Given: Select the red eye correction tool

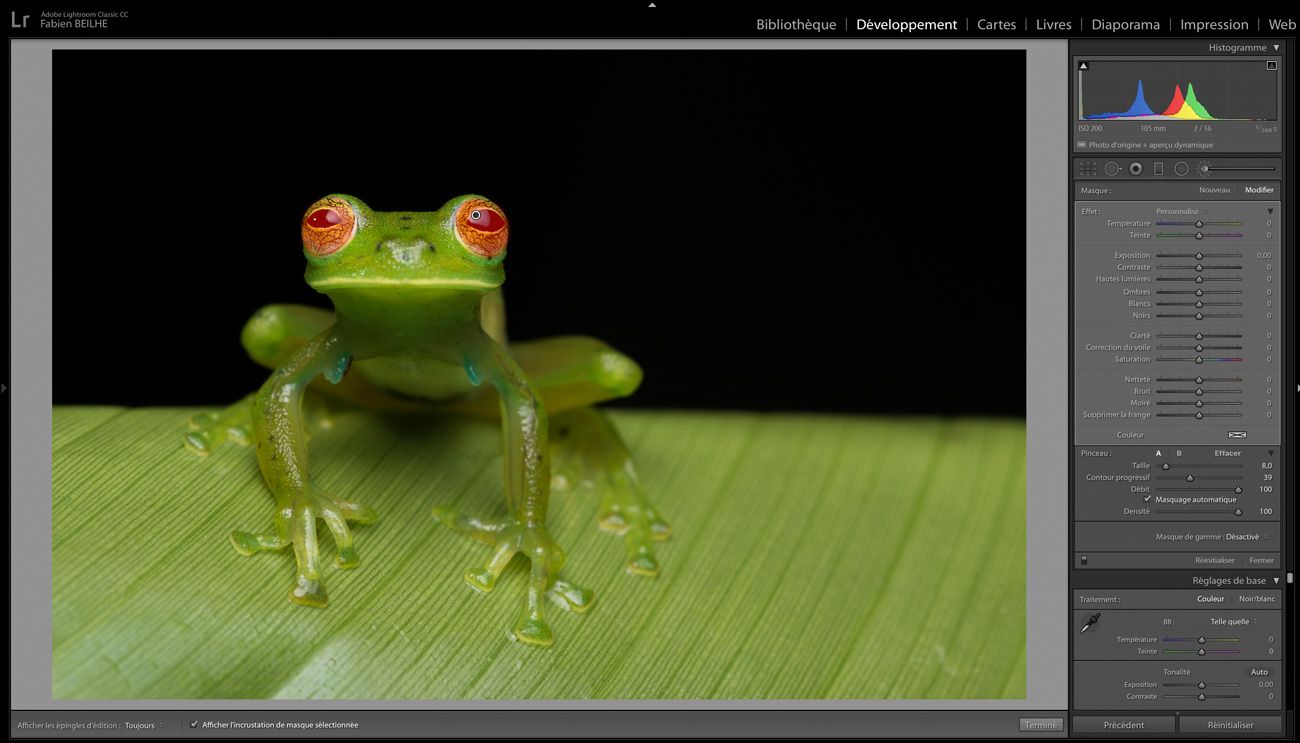Looking at the screenshot, I should coord(1136,169).
